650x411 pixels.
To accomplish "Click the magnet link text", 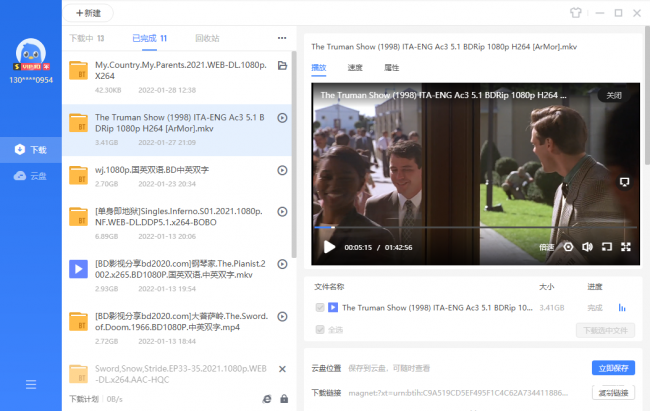I will click(x=458, y=393).
